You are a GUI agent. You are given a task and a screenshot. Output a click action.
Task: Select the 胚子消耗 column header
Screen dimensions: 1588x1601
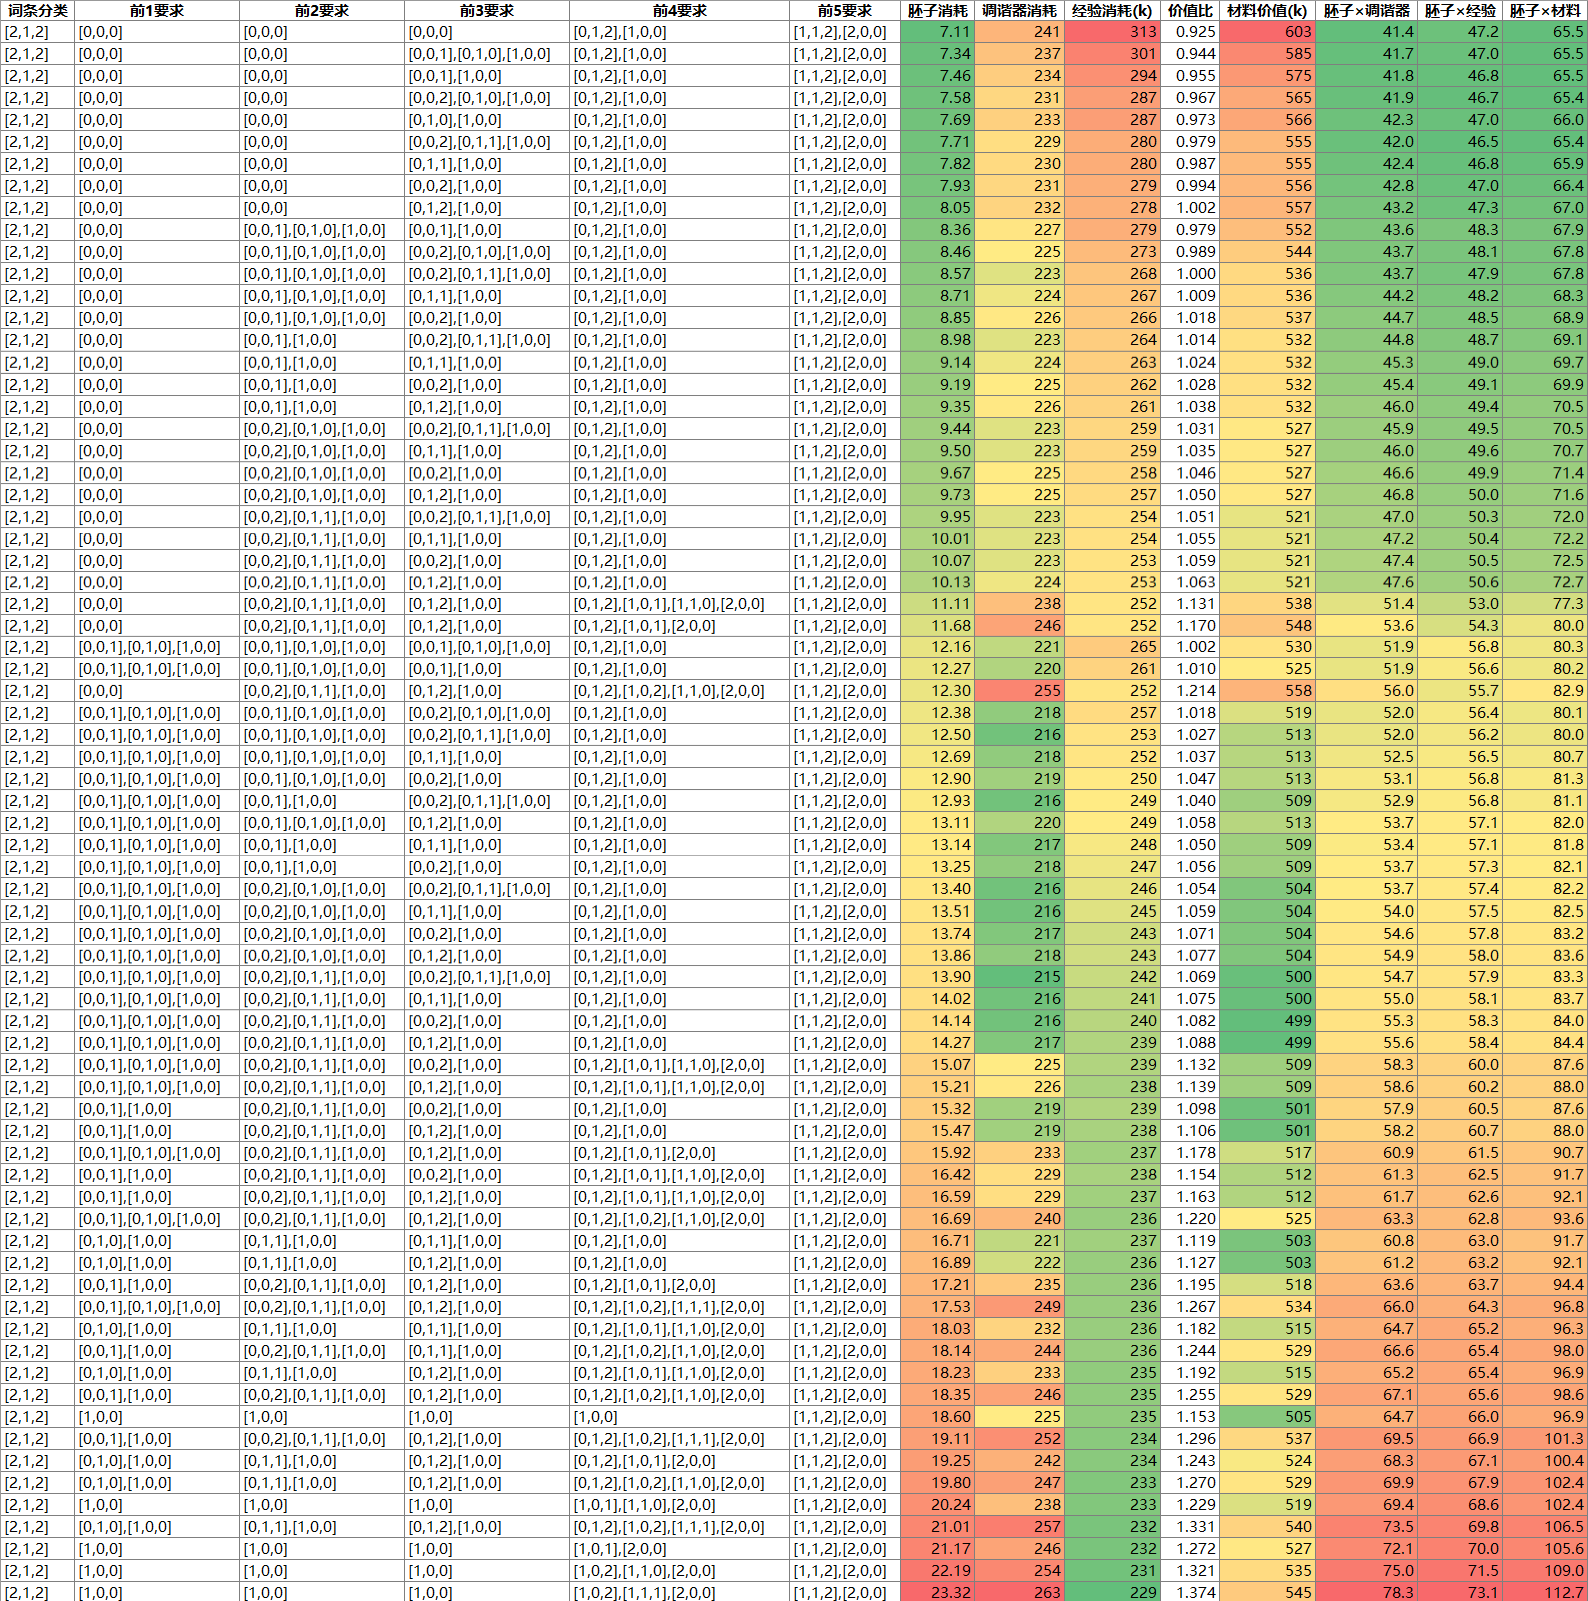click(937, 10)
